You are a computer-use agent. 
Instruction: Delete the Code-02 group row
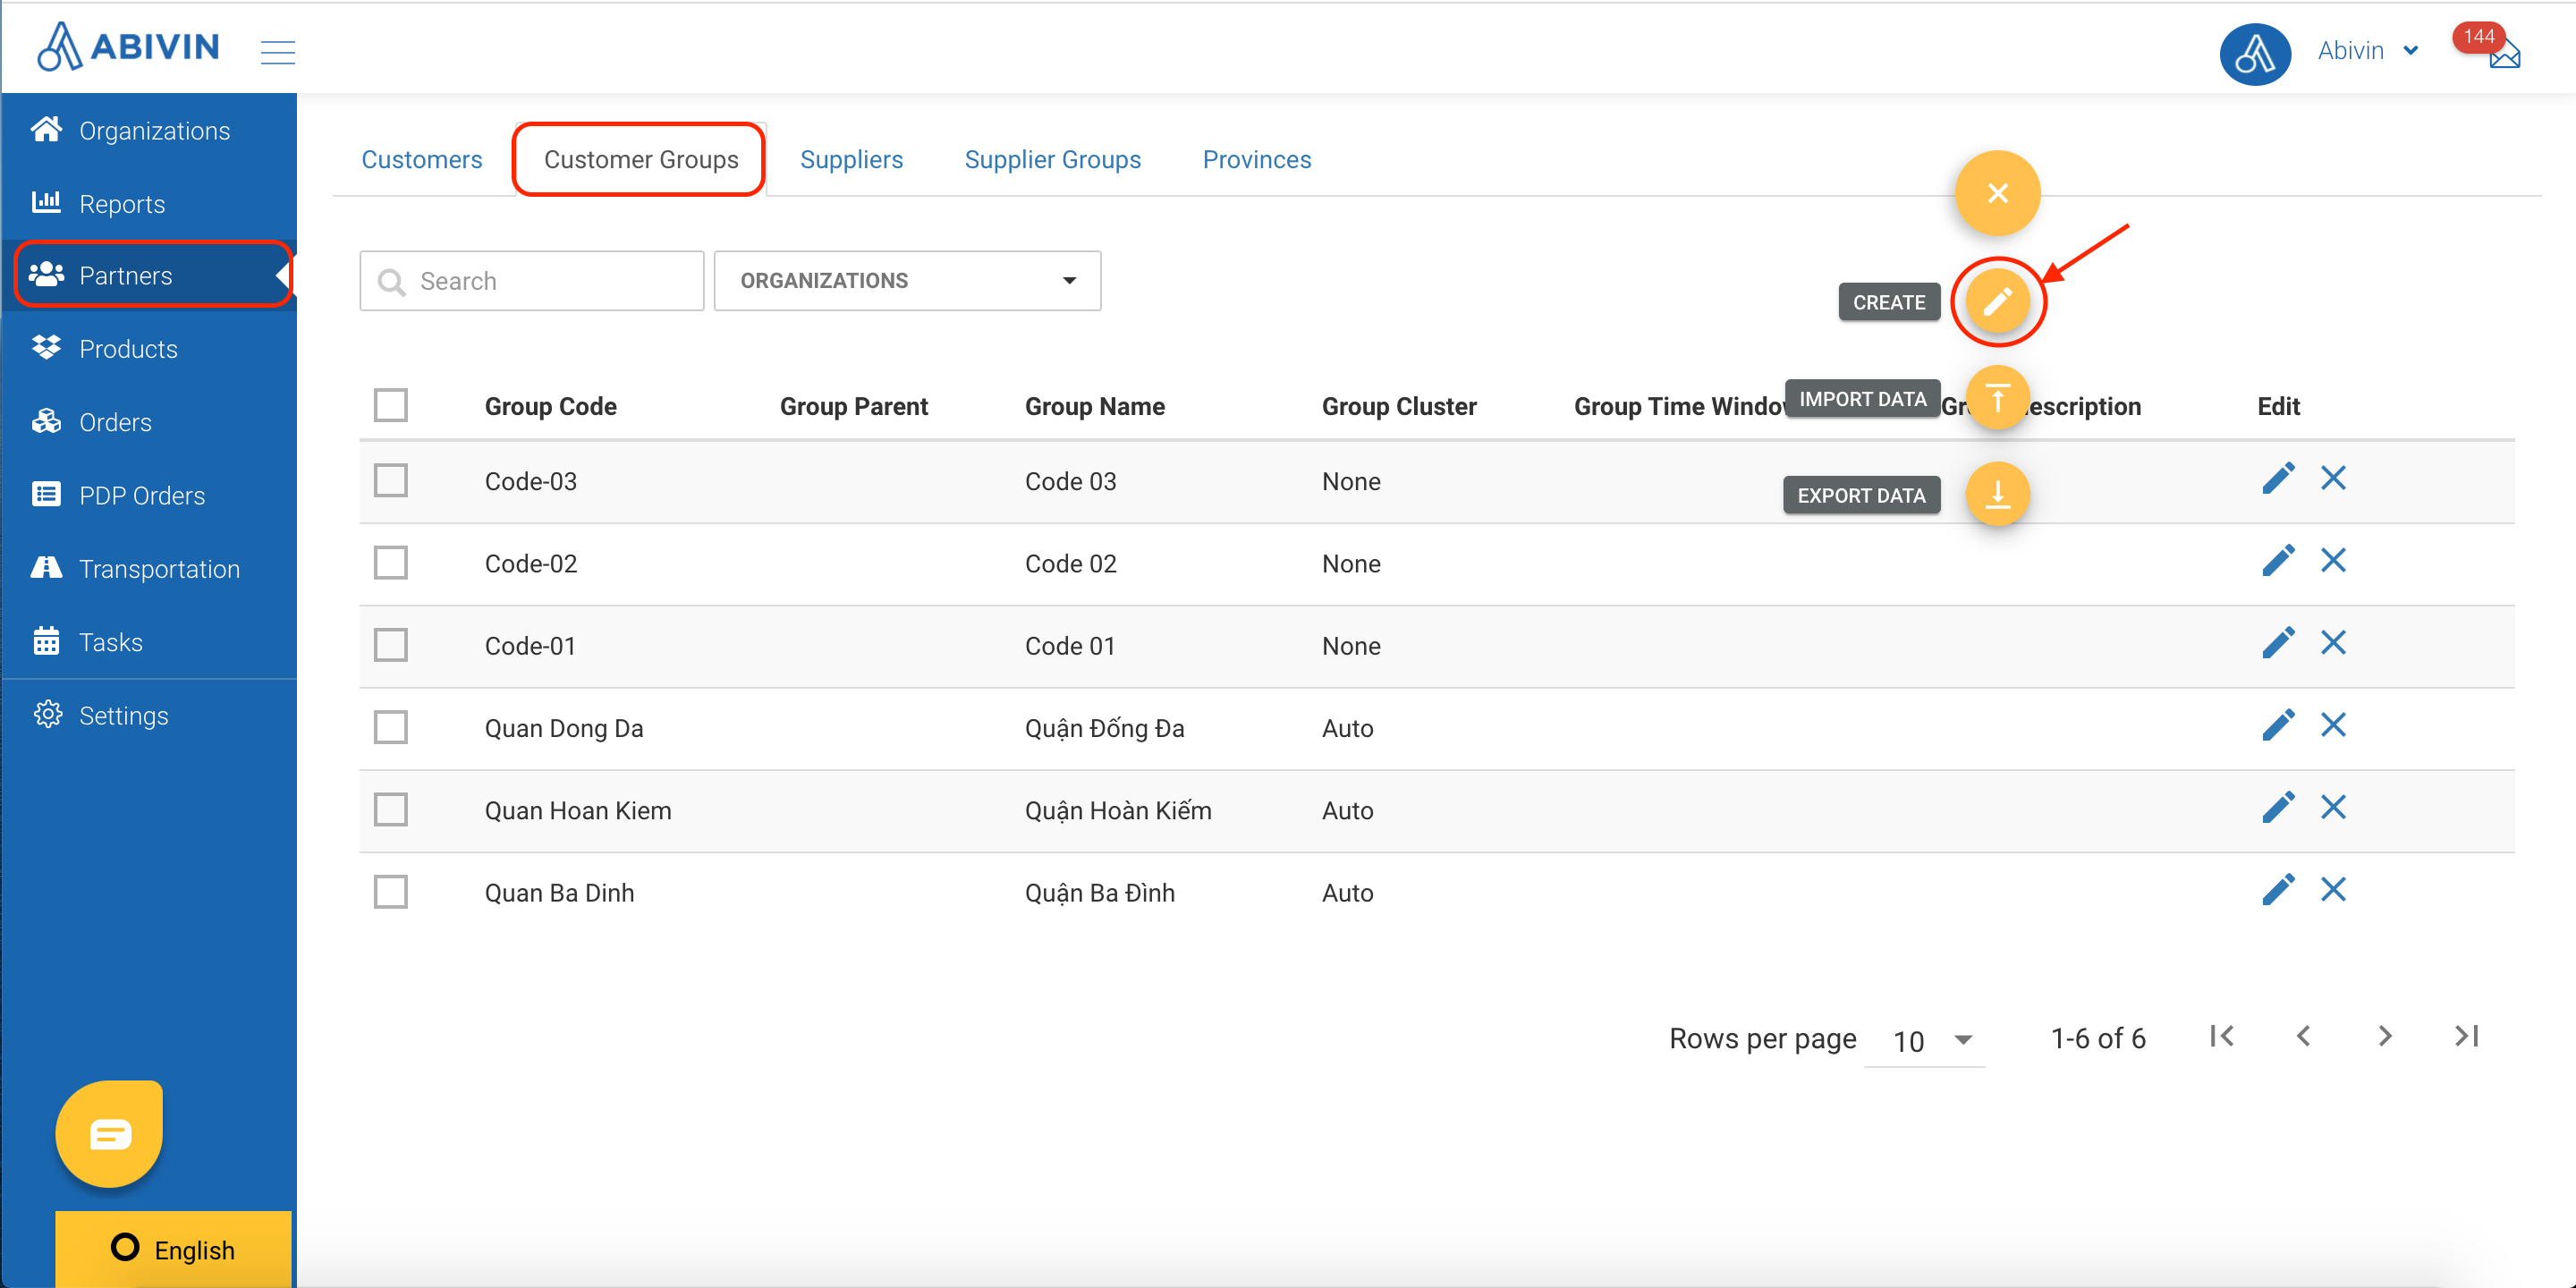click(x=2333, y=561)
